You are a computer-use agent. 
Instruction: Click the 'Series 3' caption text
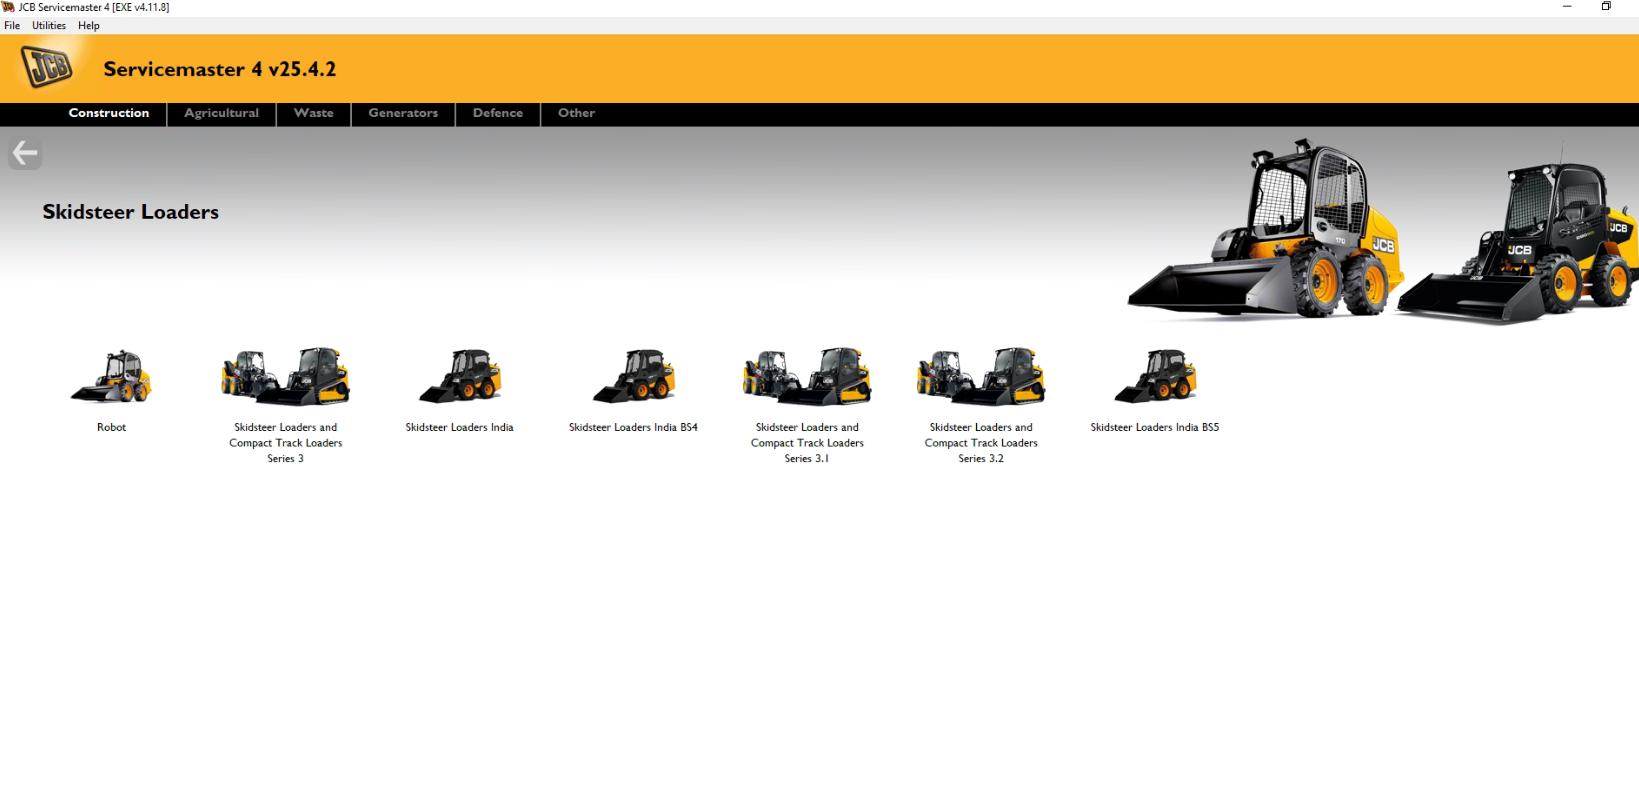(285, 459)
